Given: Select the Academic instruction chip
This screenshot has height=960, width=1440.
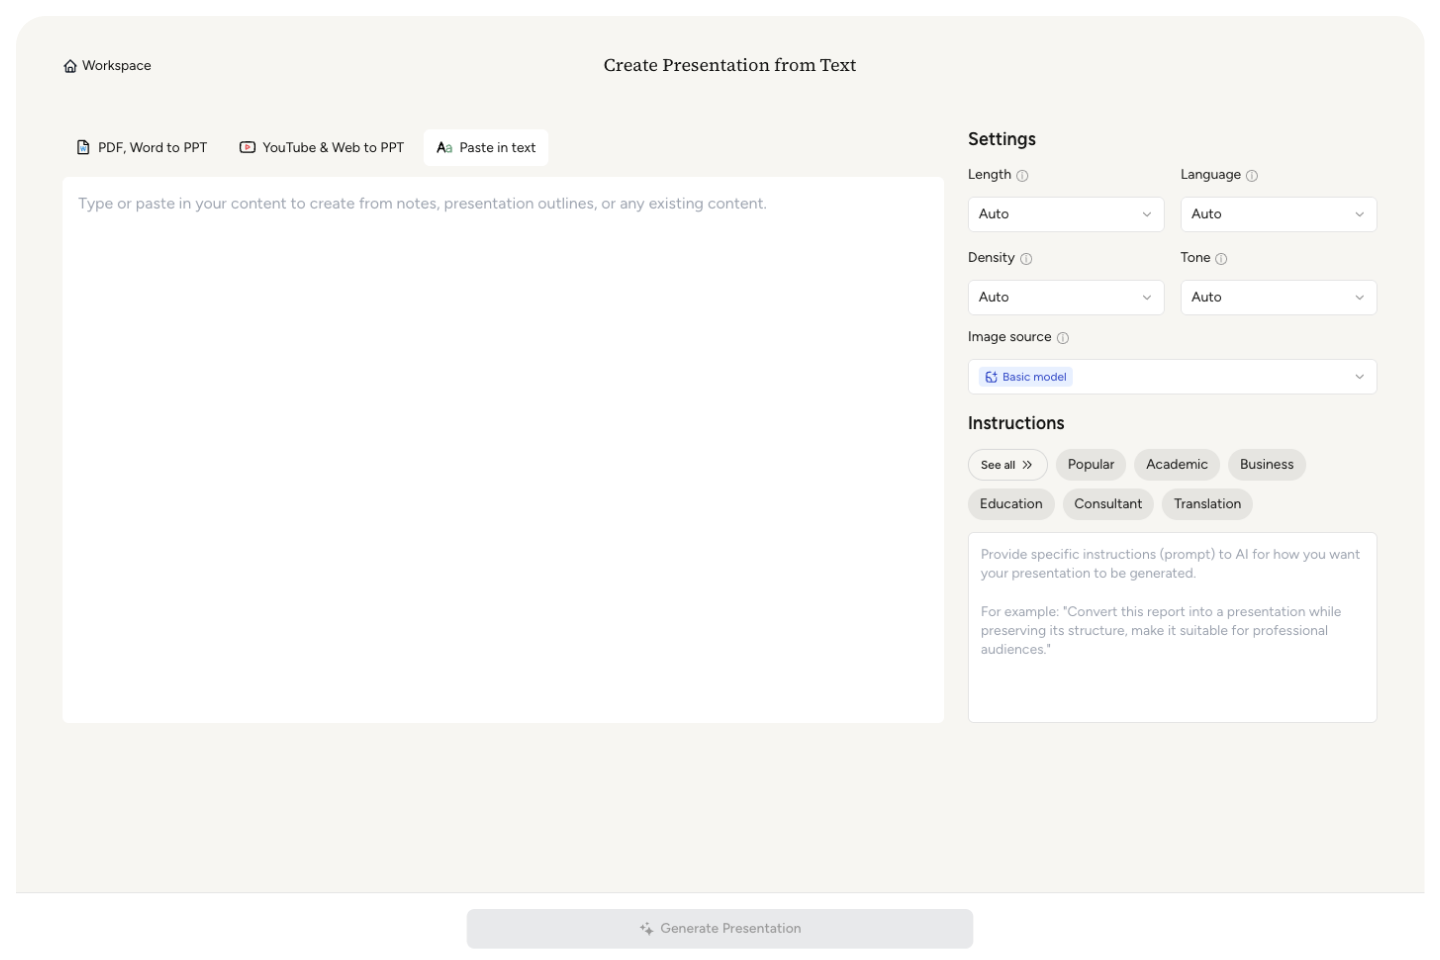Looking at the screenshot, I should pyautogui.click(x=1176, y=465).
